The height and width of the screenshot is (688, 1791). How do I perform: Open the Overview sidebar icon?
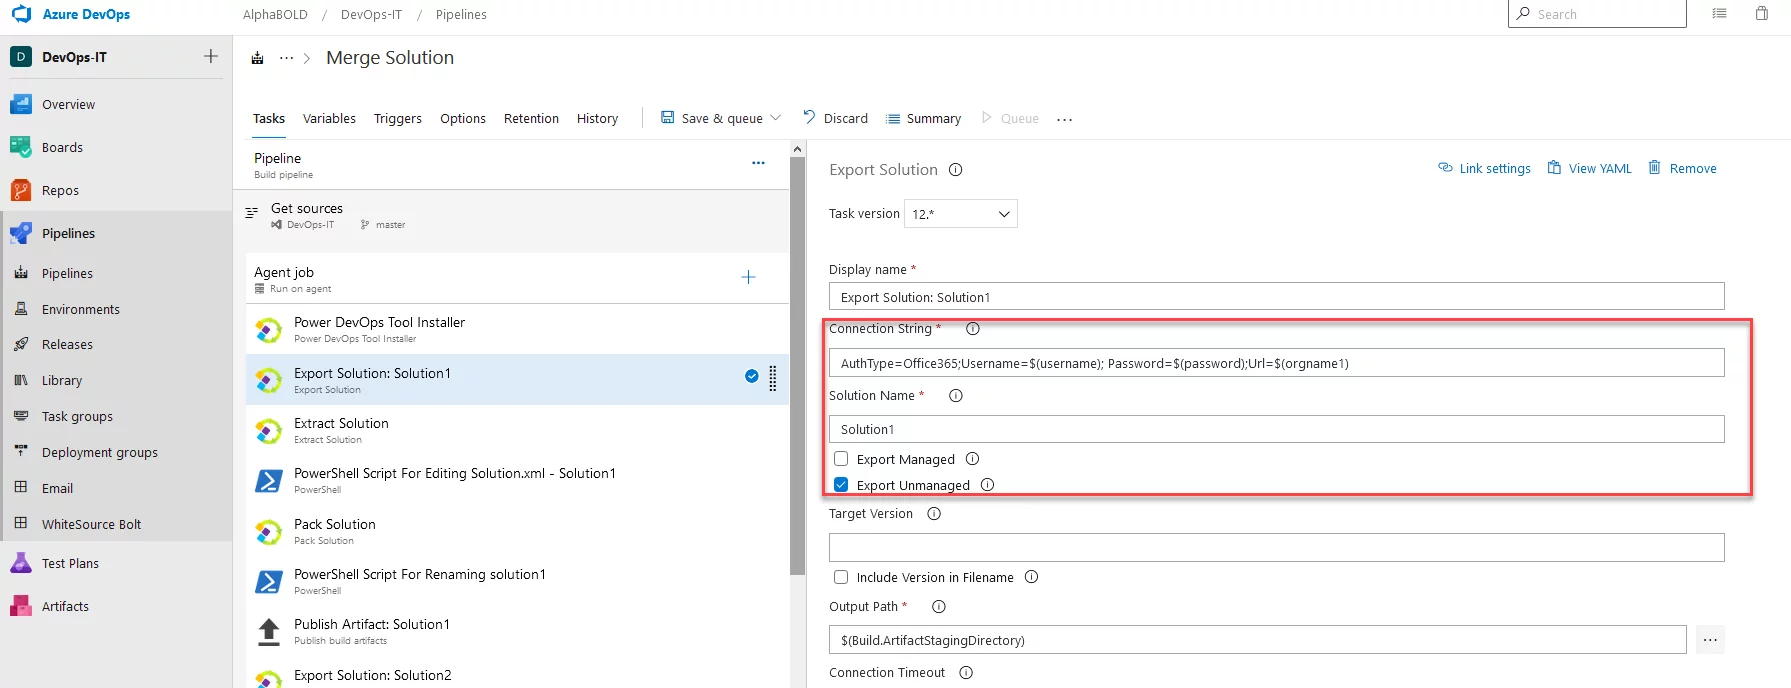(21, 104)
